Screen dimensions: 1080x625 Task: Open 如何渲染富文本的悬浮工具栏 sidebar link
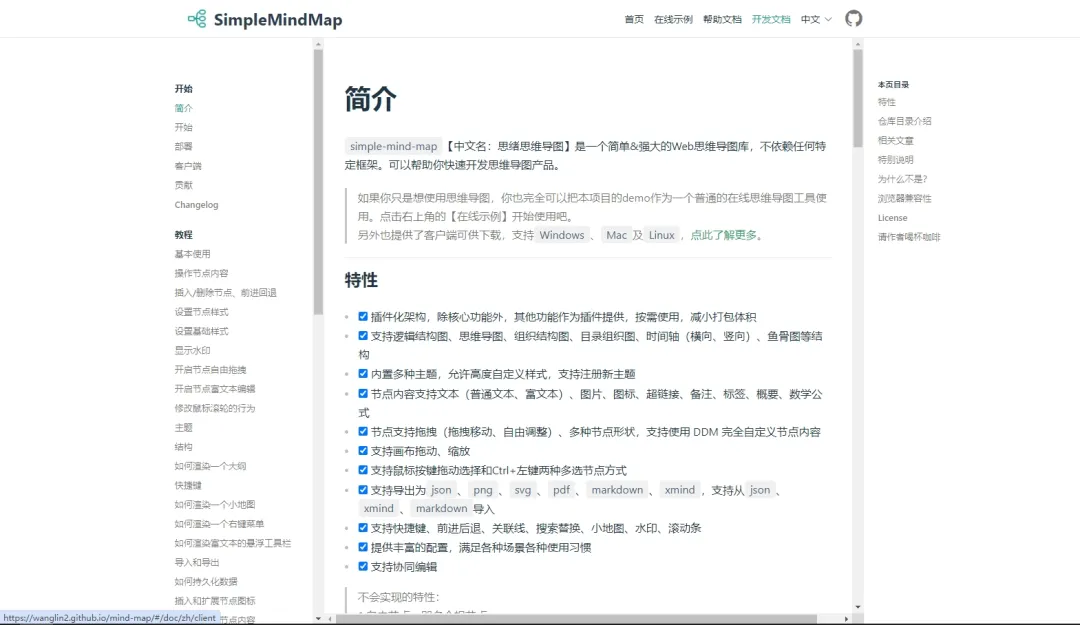(233, 544)
